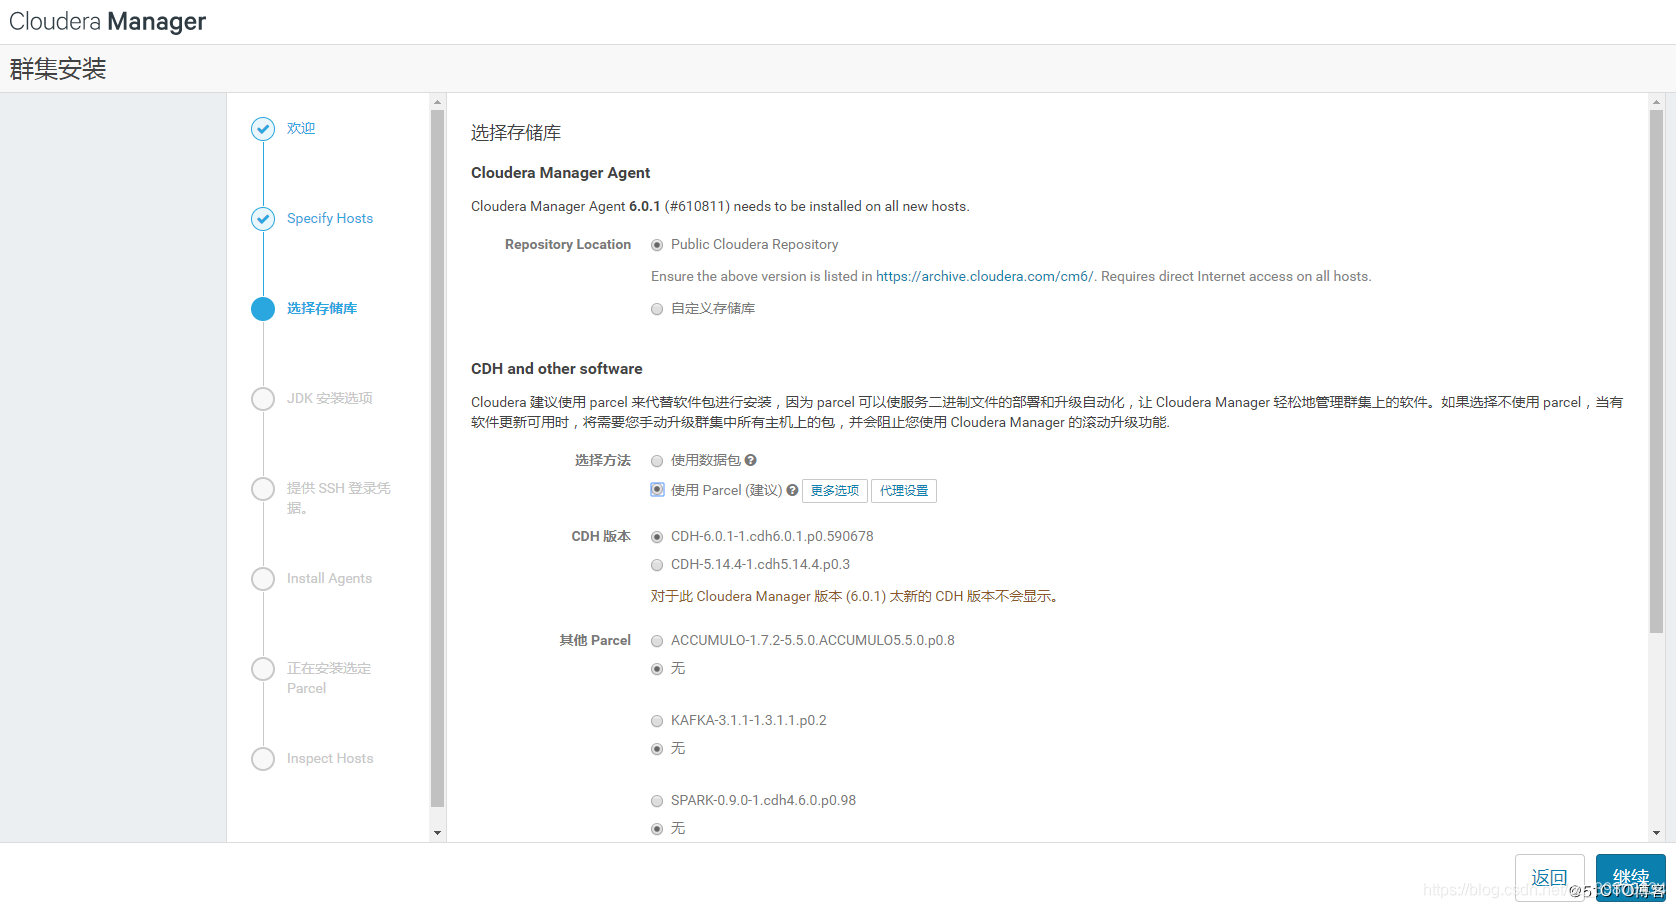Image resolution: width=1676 pixels, height=908 pixels.
Task: Click the Repository Location label
Action: point(568,244)
